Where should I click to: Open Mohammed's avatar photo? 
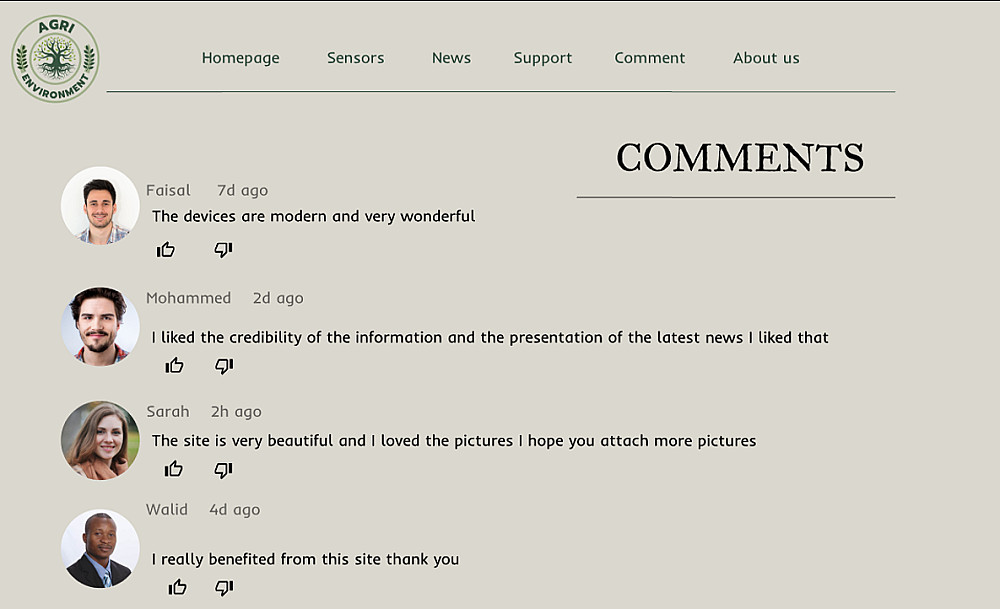click(x=100, y=326)
